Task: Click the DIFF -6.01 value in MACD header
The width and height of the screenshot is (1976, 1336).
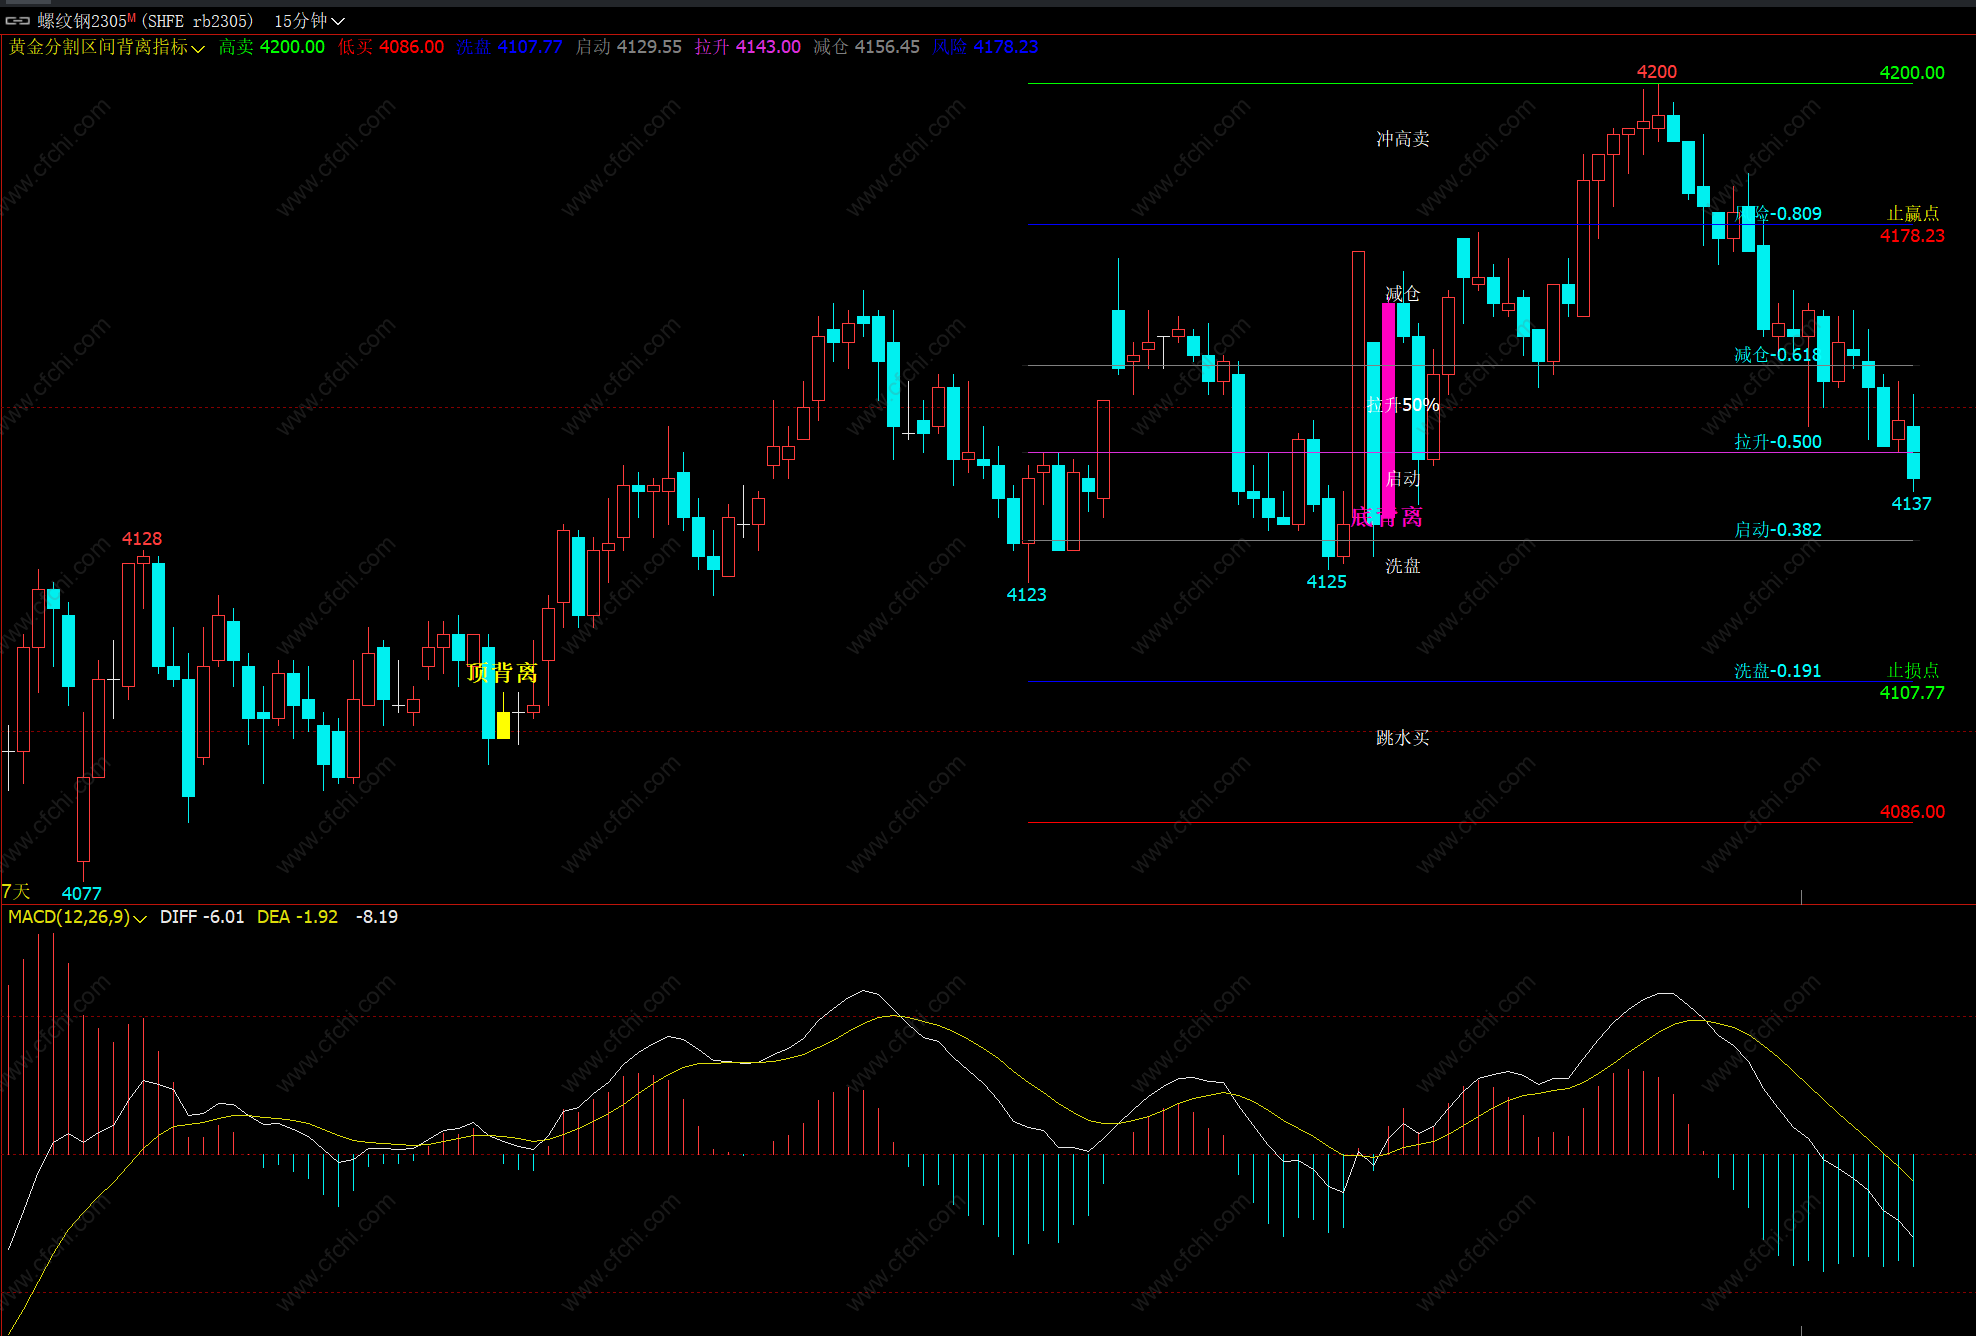Action: click(201, 917)
